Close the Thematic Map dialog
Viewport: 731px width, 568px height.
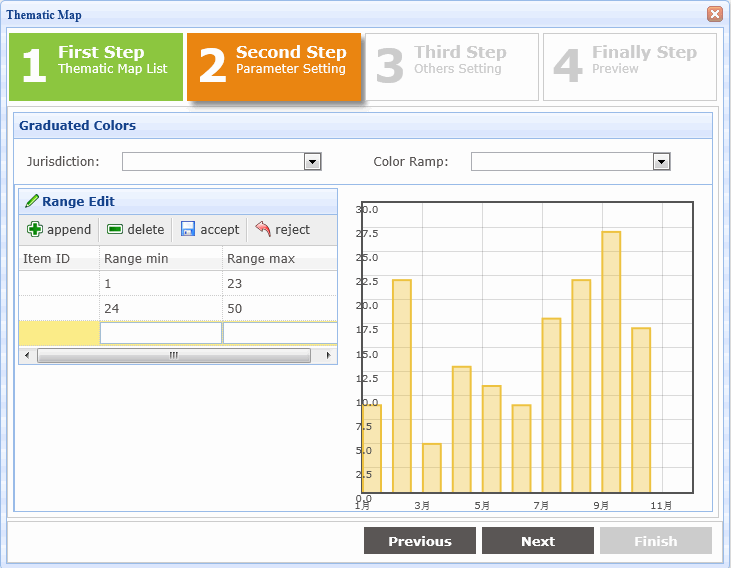pyautogui.click(x=715, y=14)
